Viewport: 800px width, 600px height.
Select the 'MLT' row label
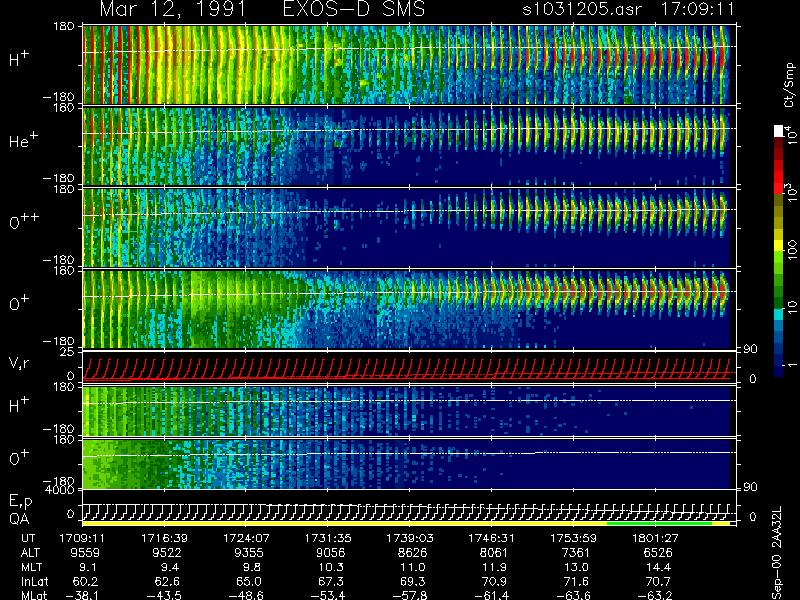(x=31, y=567)
